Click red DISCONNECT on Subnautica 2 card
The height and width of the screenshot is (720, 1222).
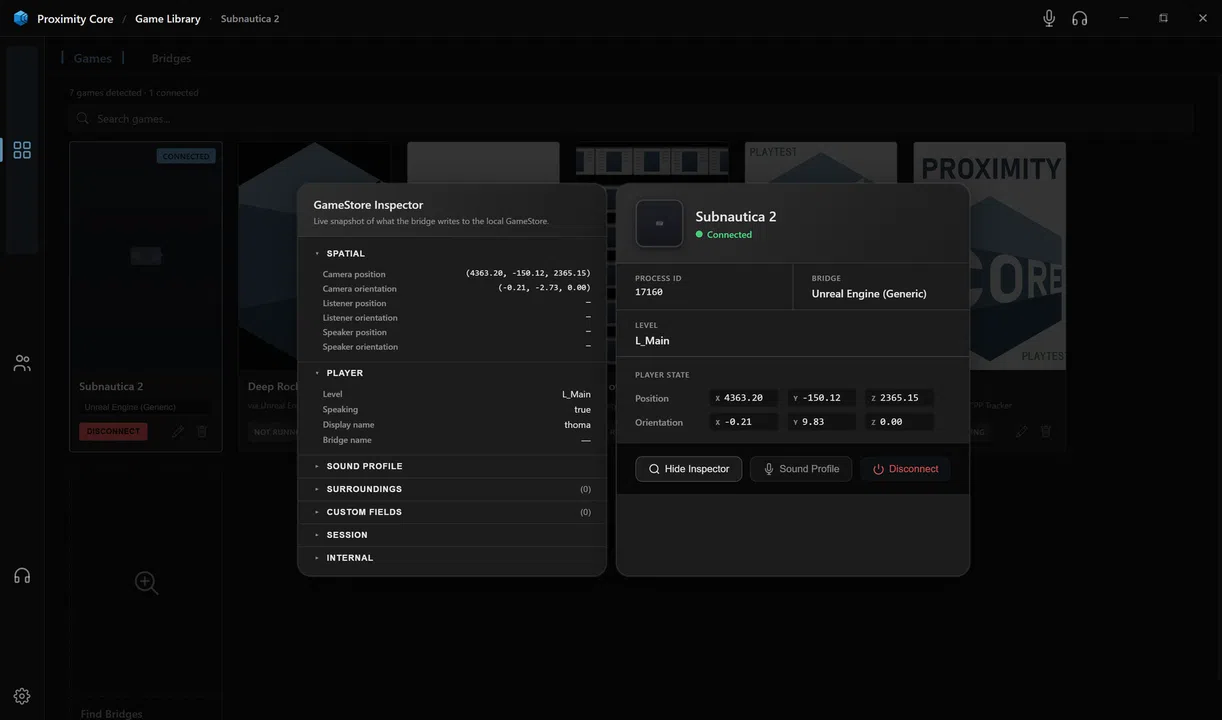pos(113,432)
